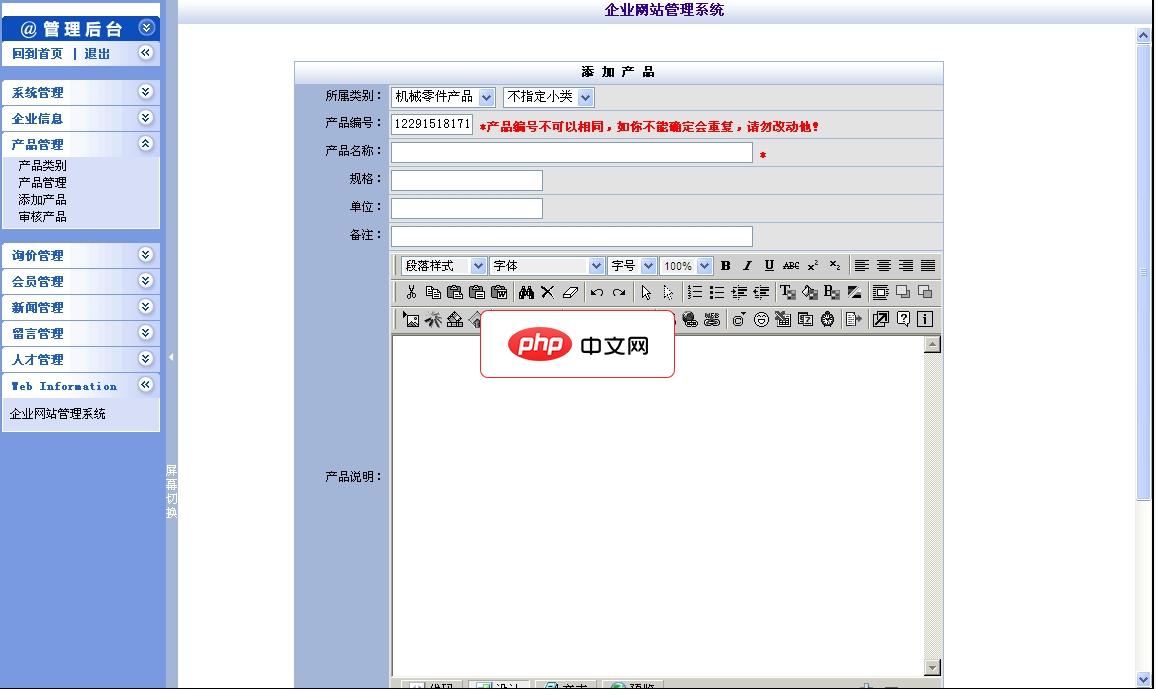Toggle bold formatting in the editor

tap(725, 266)
